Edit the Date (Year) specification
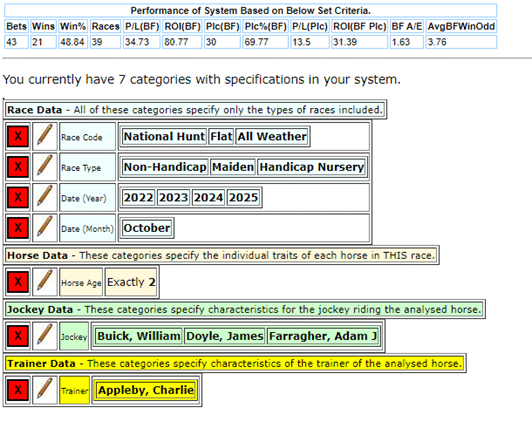The width and height of the screenshot is (532, 421). pos(45,197)
